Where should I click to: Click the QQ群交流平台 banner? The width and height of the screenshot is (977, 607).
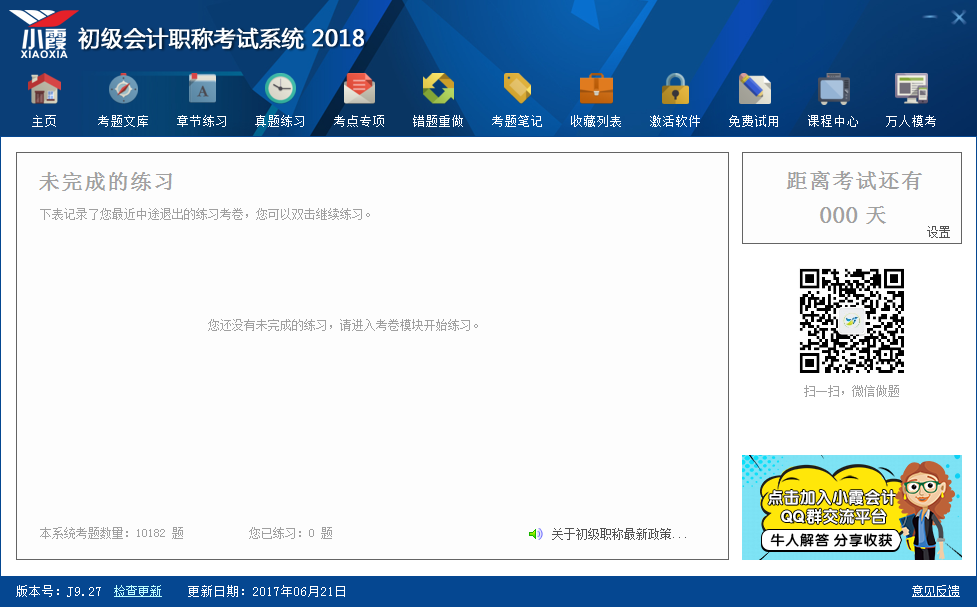point(851,507)
